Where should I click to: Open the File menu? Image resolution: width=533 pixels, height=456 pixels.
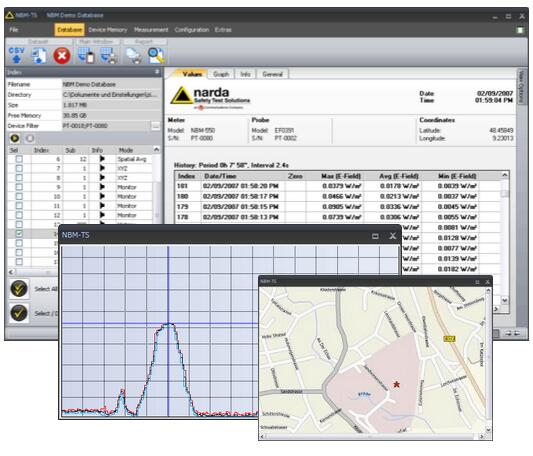coord(14,30)
